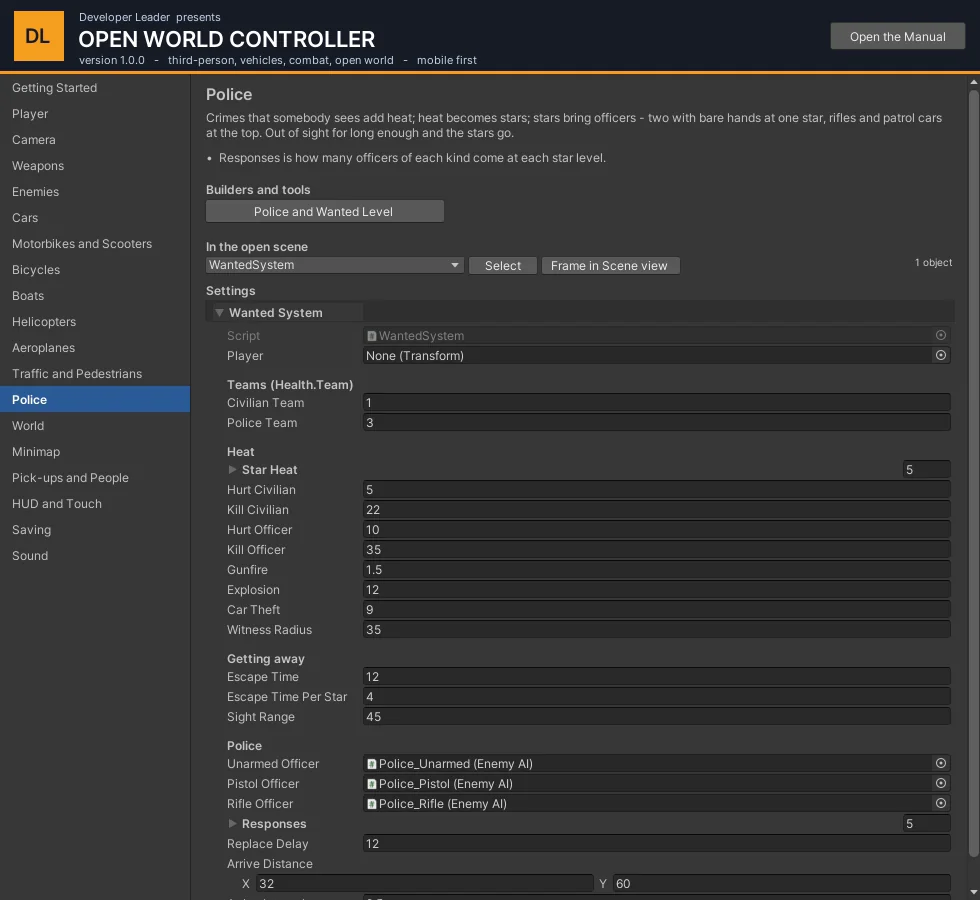Click the Select button

502,266
